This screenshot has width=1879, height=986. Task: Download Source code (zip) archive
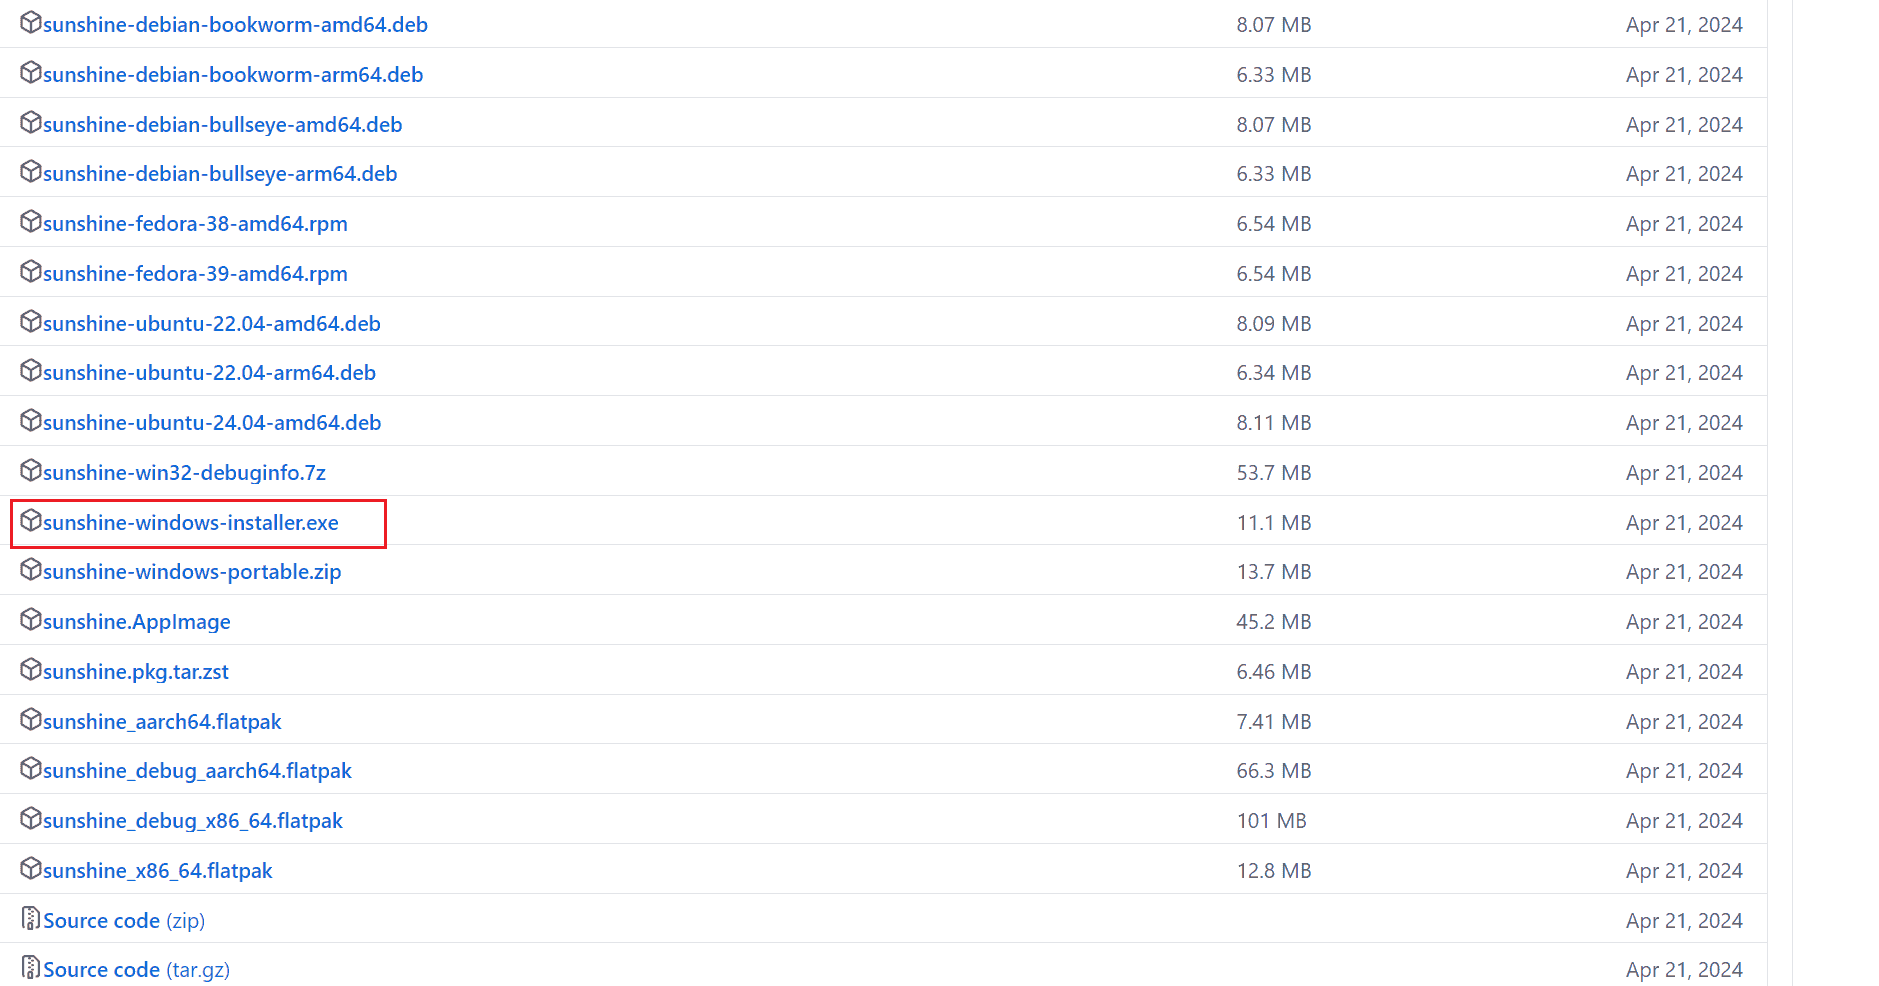click(x=124, y=921)
